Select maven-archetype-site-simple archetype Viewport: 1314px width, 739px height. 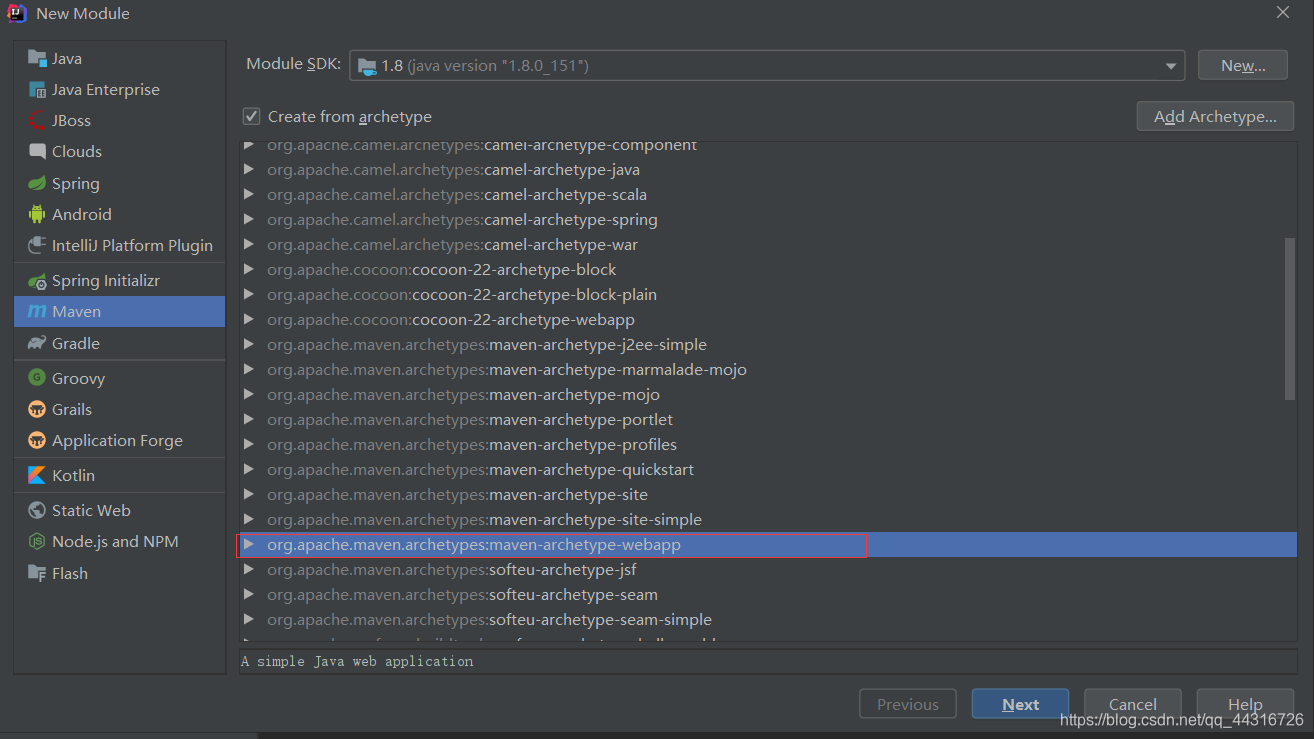(767, 520)
